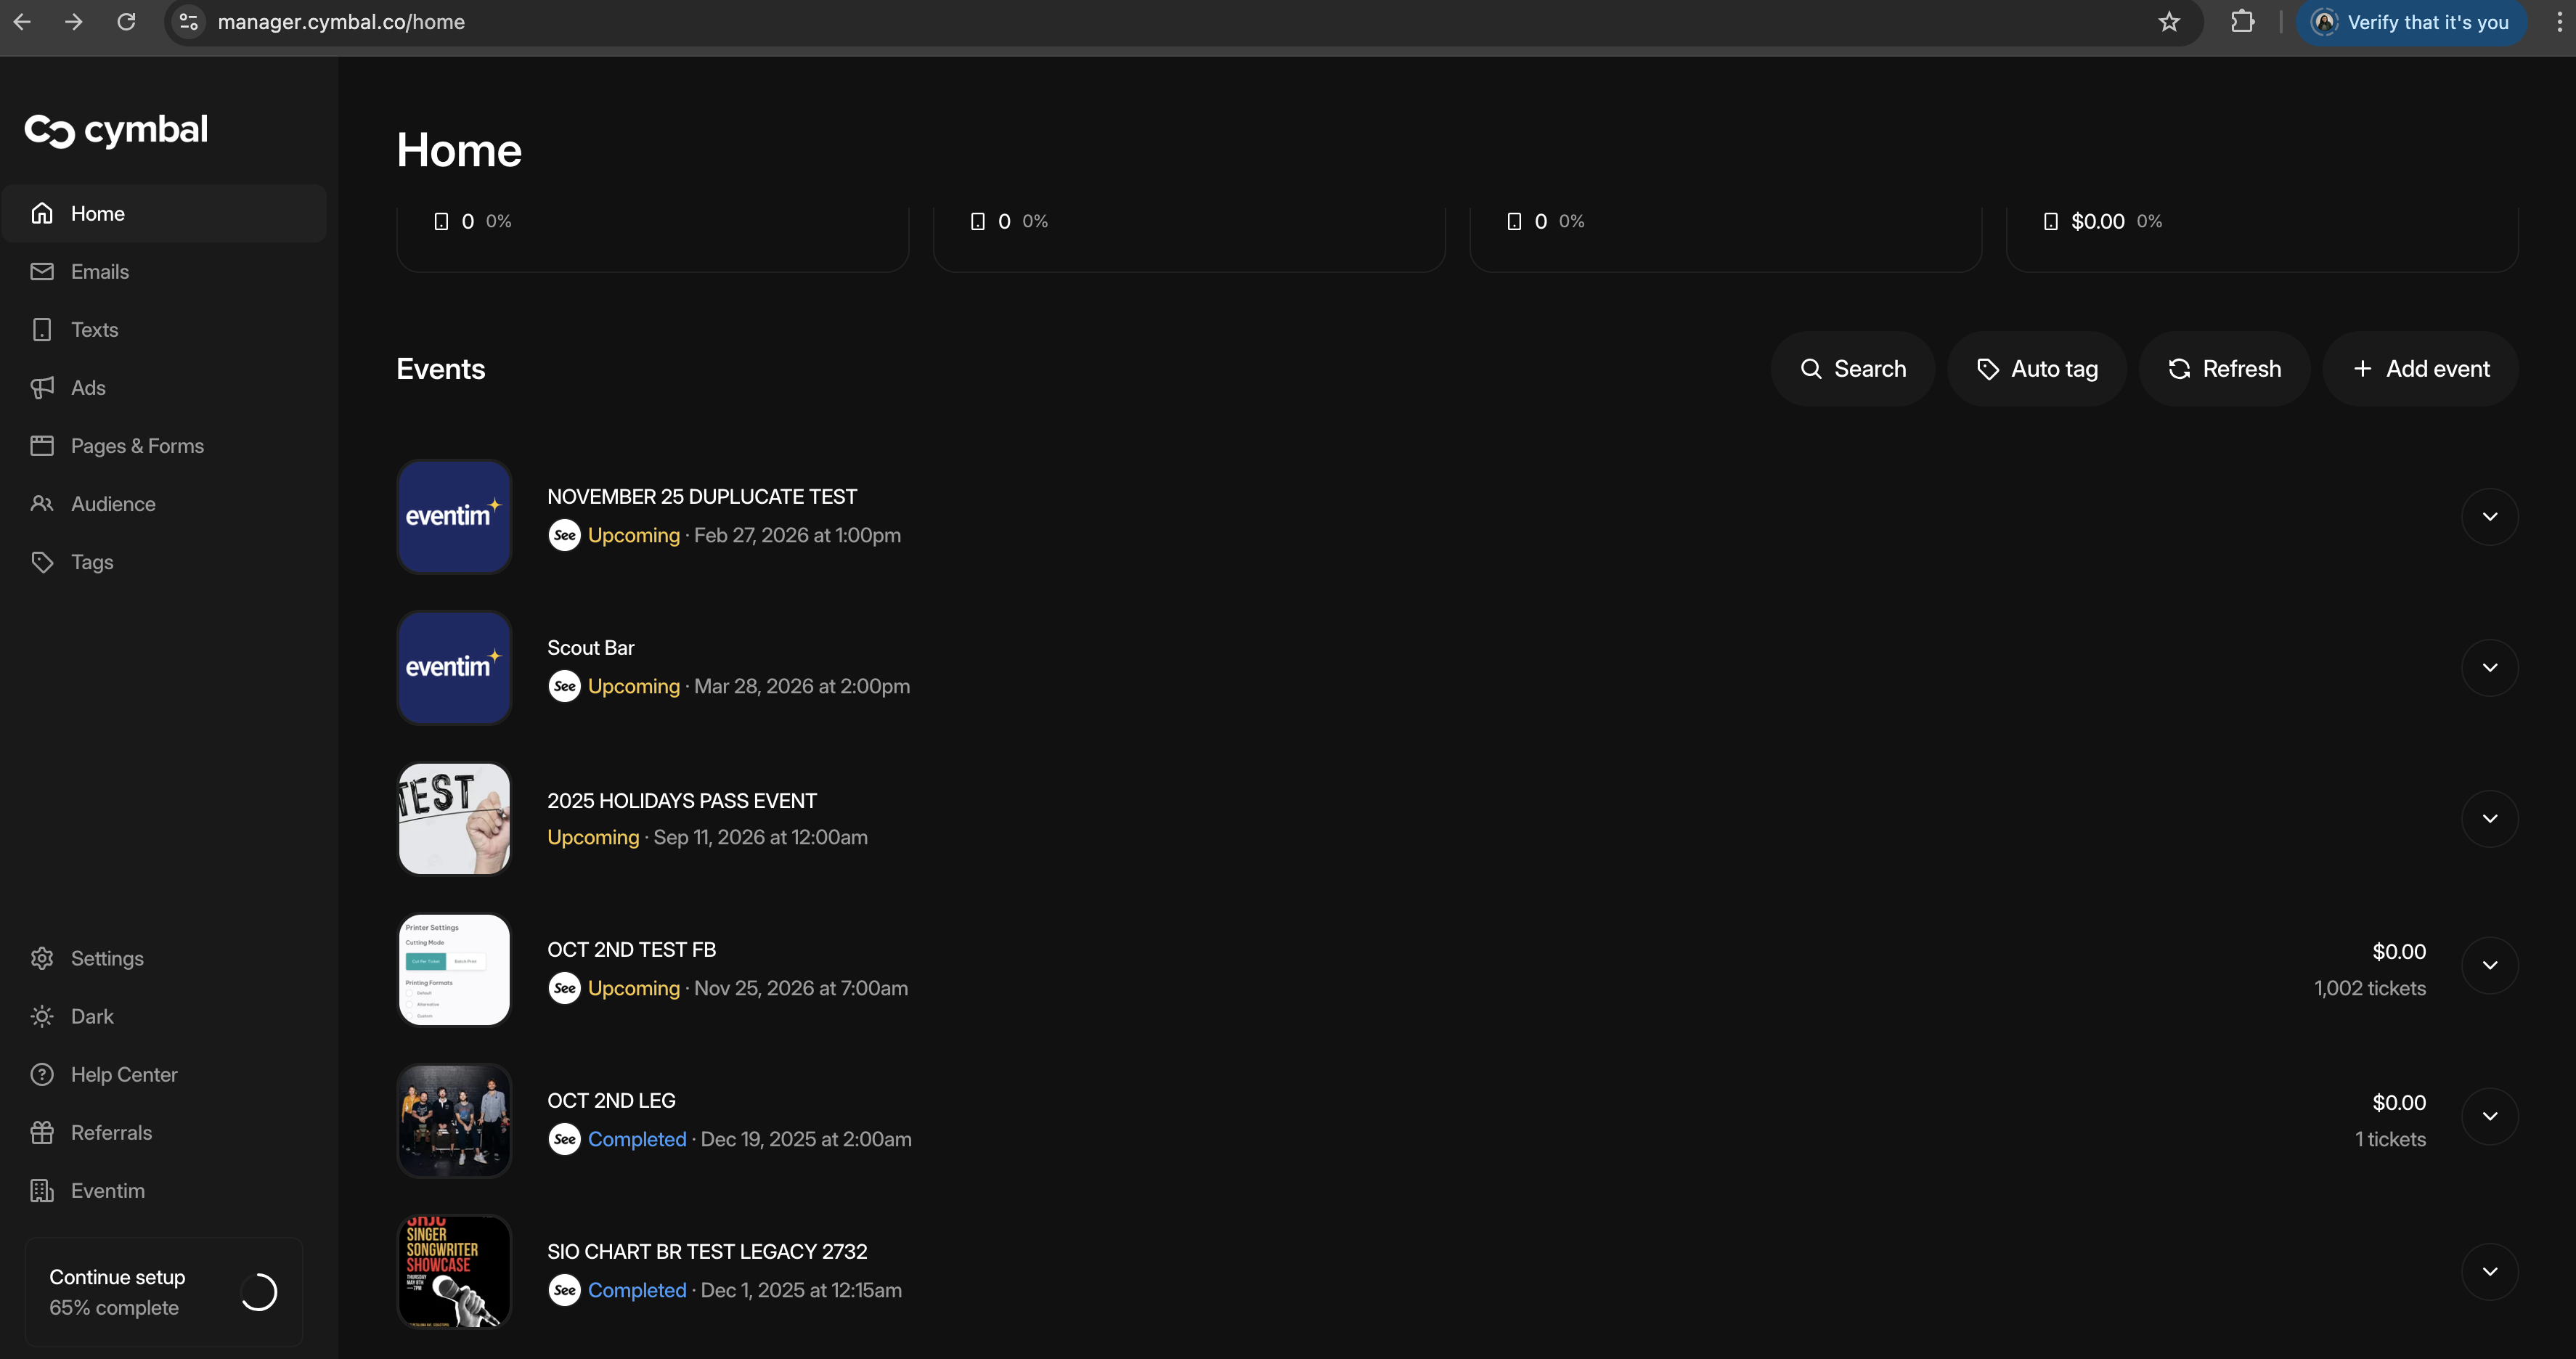Expand the Scout Bar event chevron
The width and height of the screenshot is (2576, 1359).
(x=2490, y=667)
